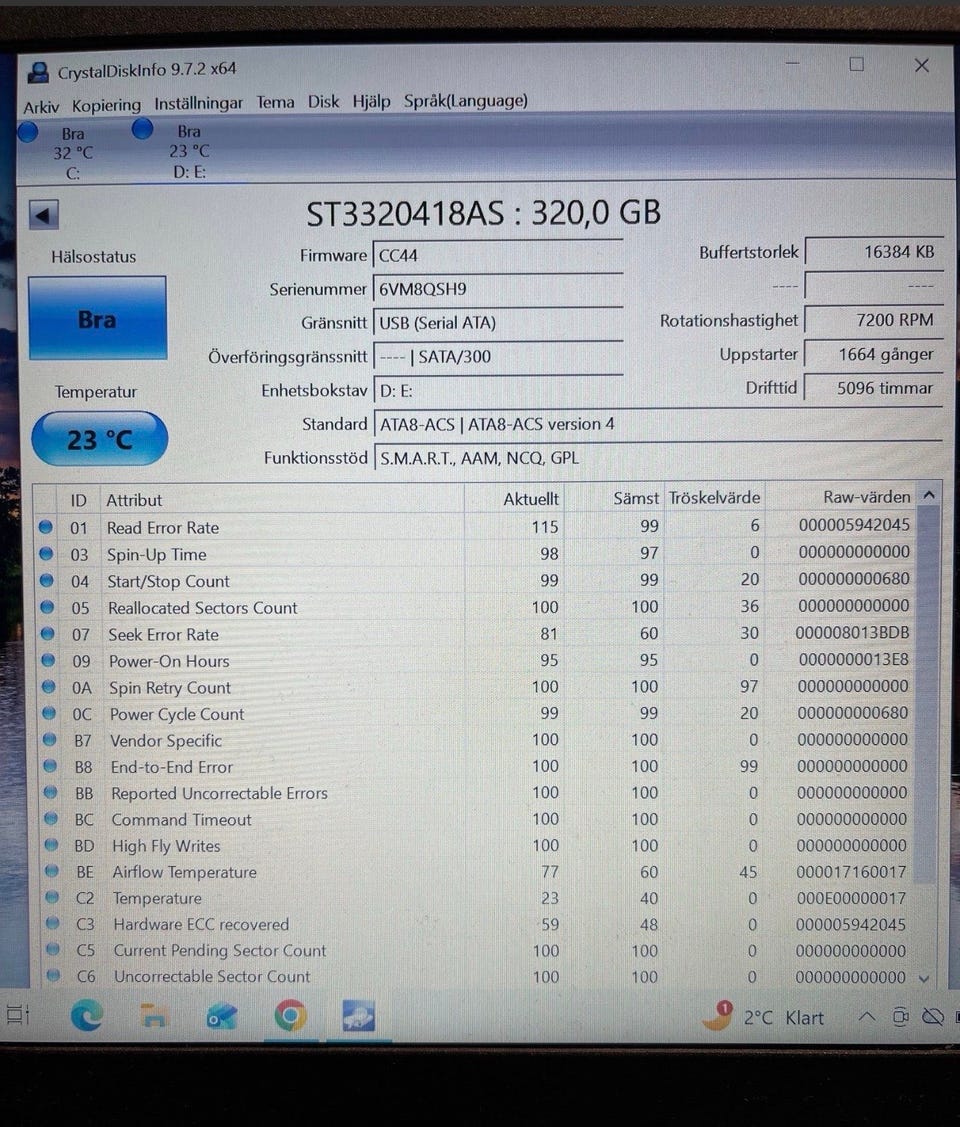Click the Firmware field CC44
Viewport: 960px width, 1127px height.
[497, 255]
